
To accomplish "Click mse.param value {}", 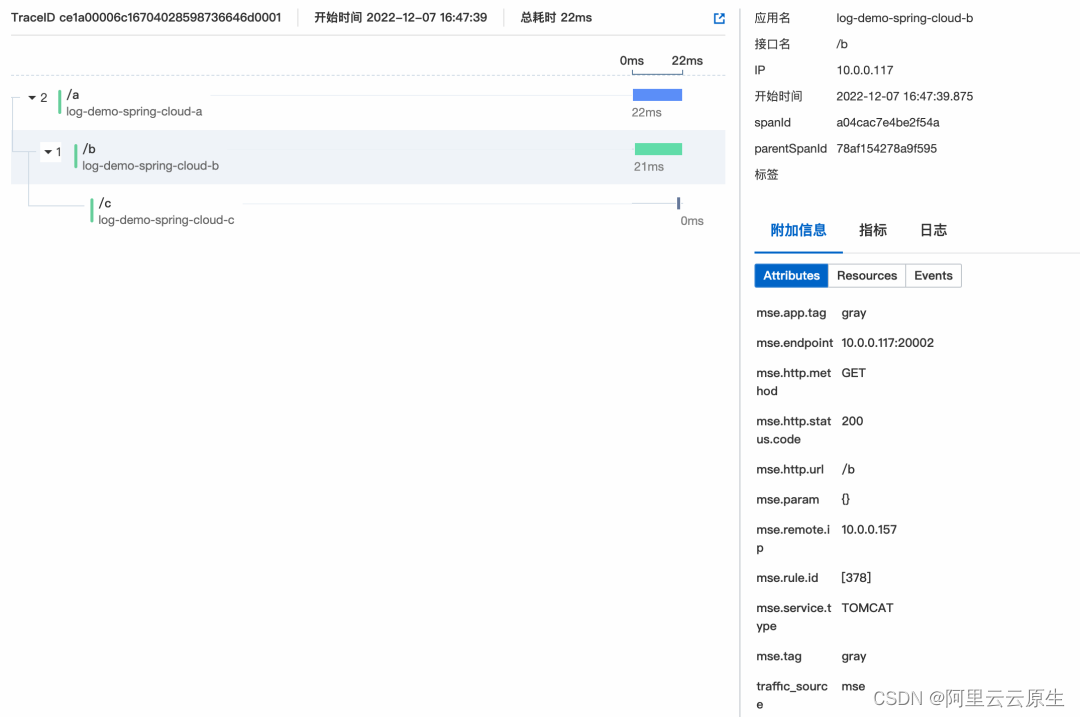I will click(846, 499).
